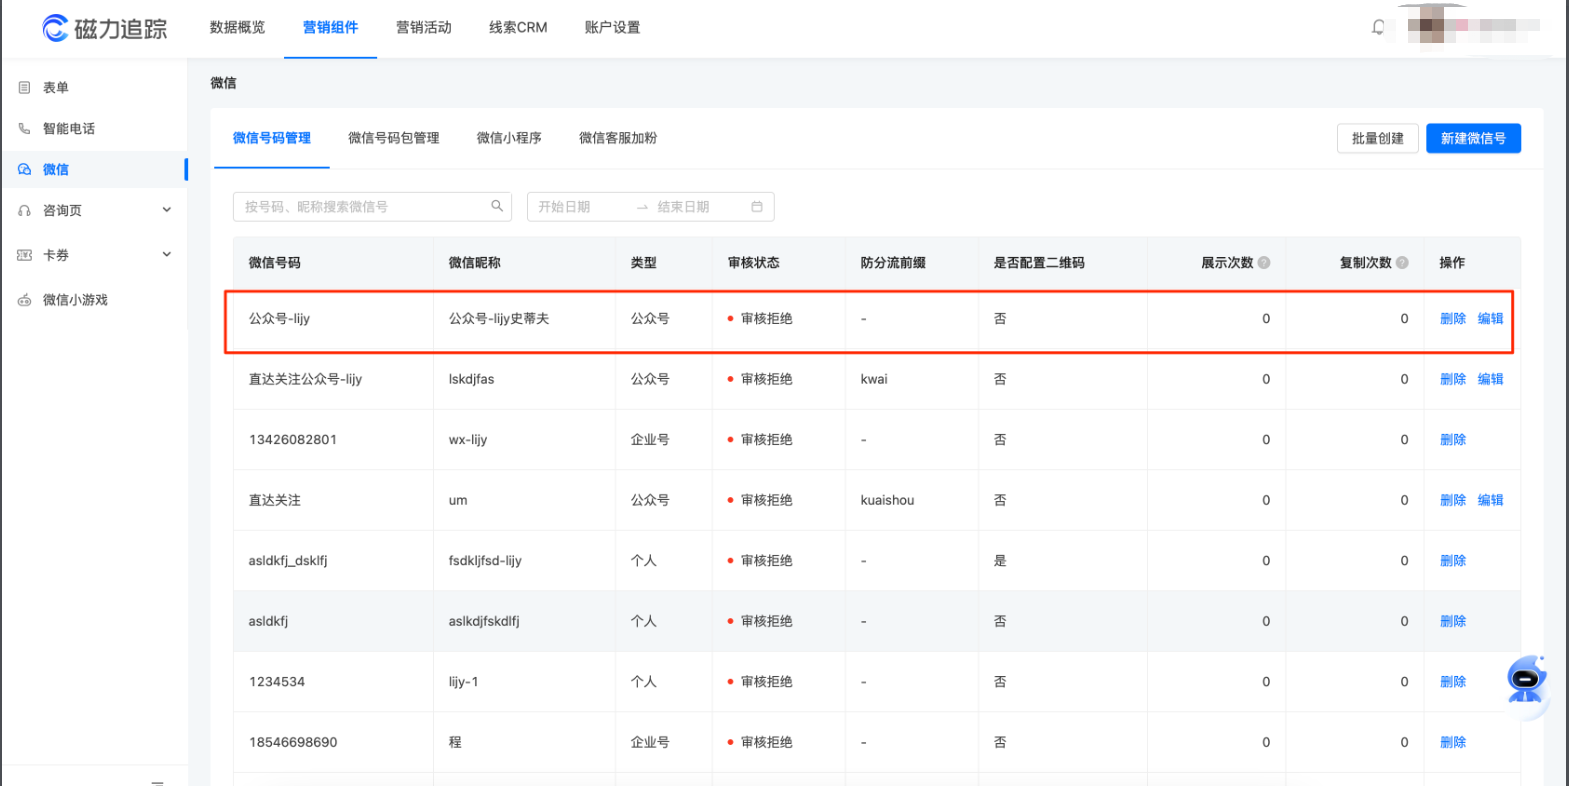Click the nickname cell wx-lijy
This screenshot has height=786, width=1569.
tap(467, 440)
